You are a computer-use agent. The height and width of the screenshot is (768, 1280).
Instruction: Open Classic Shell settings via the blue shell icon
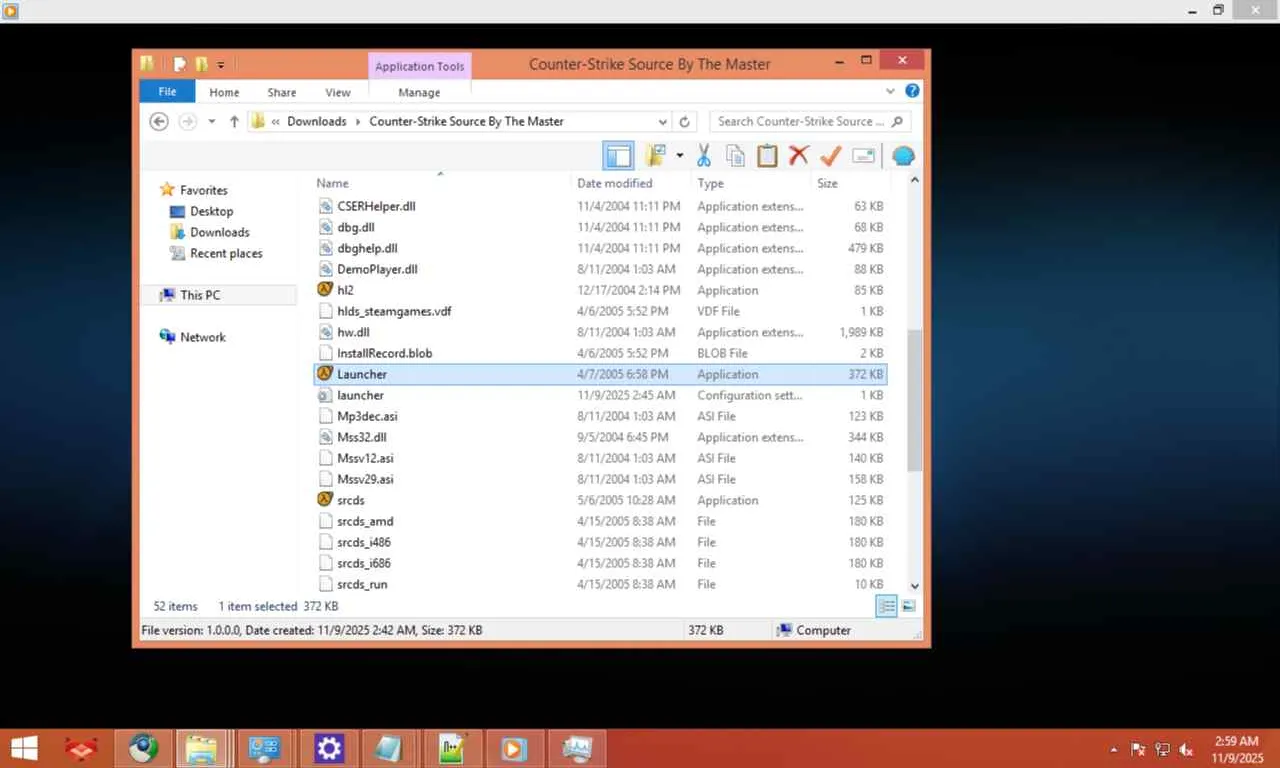pos(902,155)
